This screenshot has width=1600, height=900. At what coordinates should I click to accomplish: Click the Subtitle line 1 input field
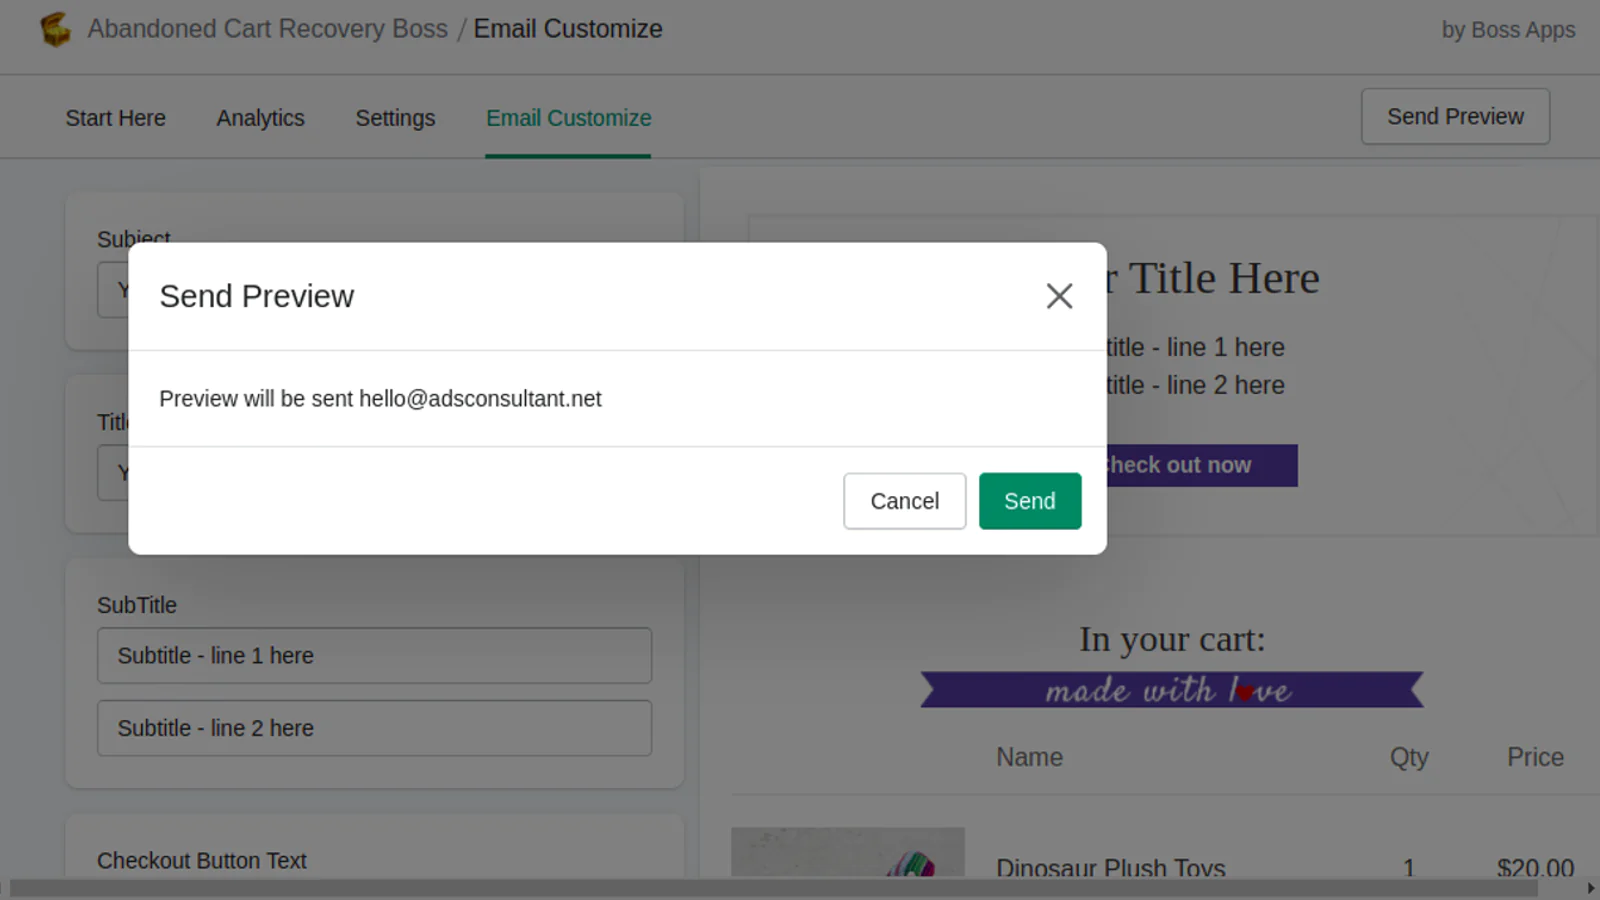(x=374, y=656)
